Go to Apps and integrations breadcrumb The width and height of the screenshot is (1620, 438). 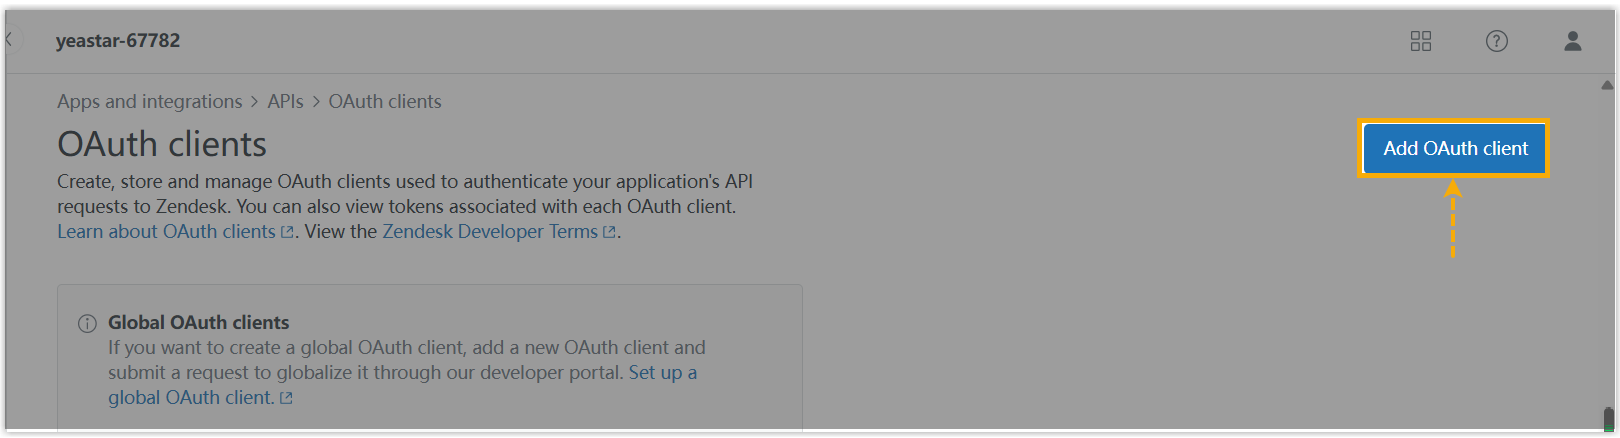[x=149, y=101]
